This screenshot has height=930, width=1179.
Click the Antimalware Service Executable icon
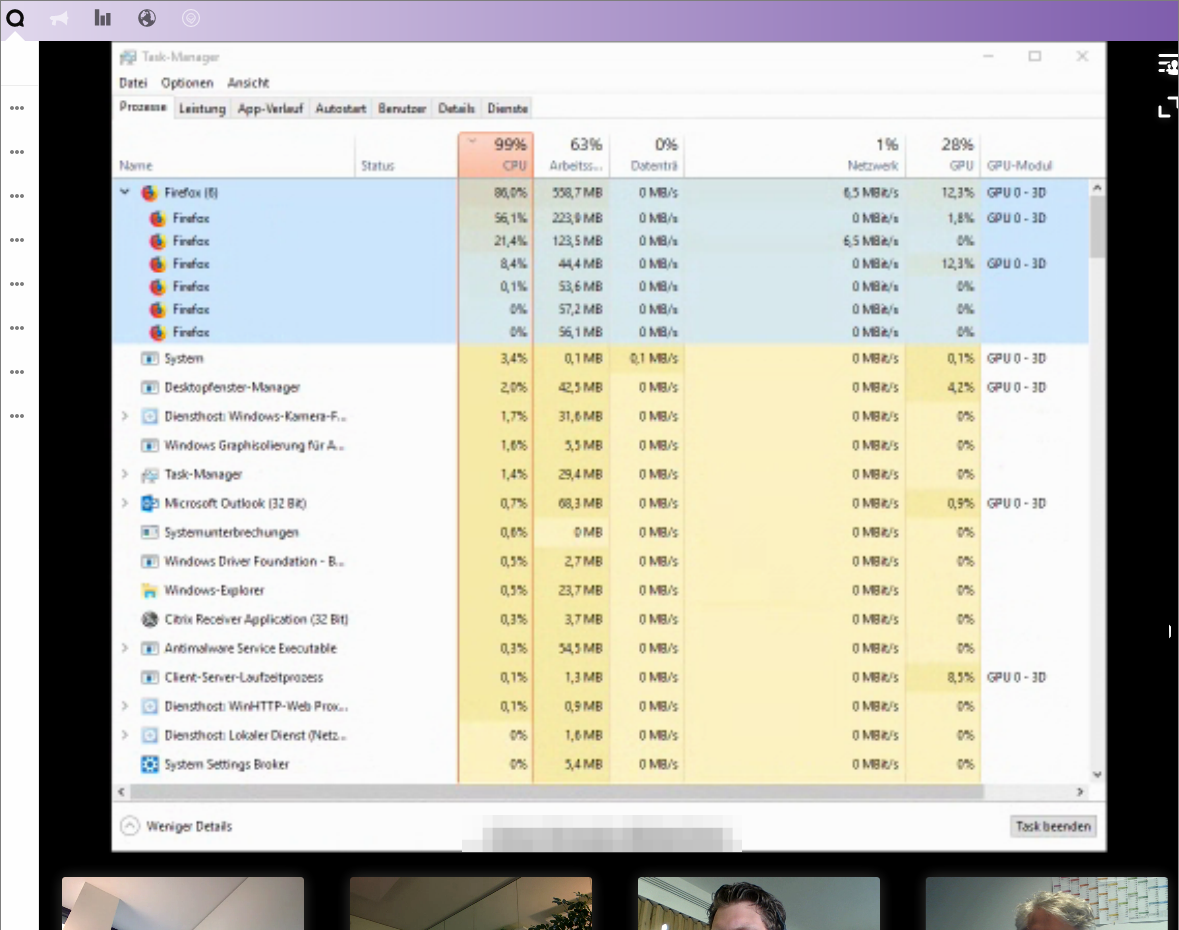[150, 649]
